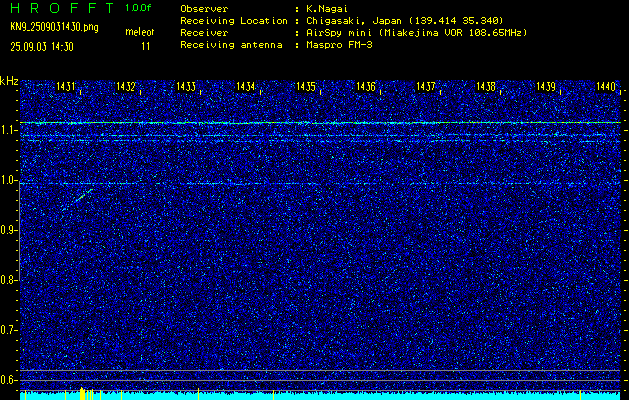Click the 1438 time marker
Image resolution: width=629 pixels, height=400 pixels.
(486, 86)
